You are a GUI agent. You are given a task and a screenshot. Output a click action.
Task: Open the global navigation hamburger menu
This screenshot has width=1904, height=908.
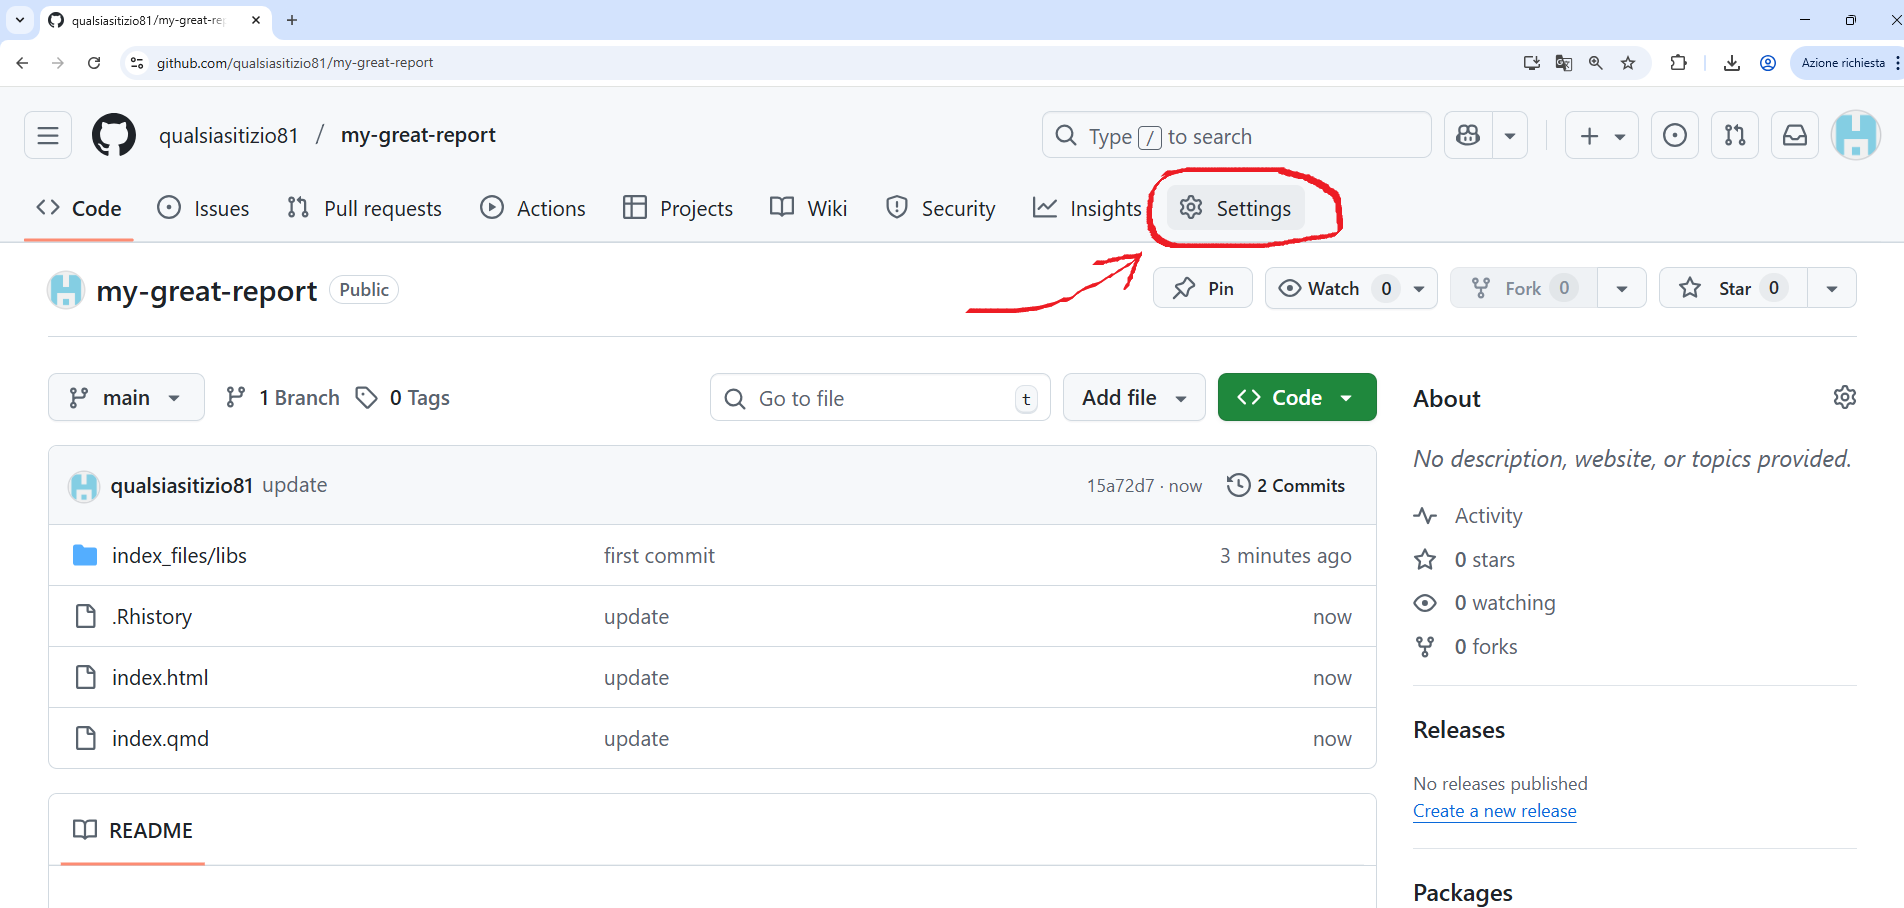[47, 135]
